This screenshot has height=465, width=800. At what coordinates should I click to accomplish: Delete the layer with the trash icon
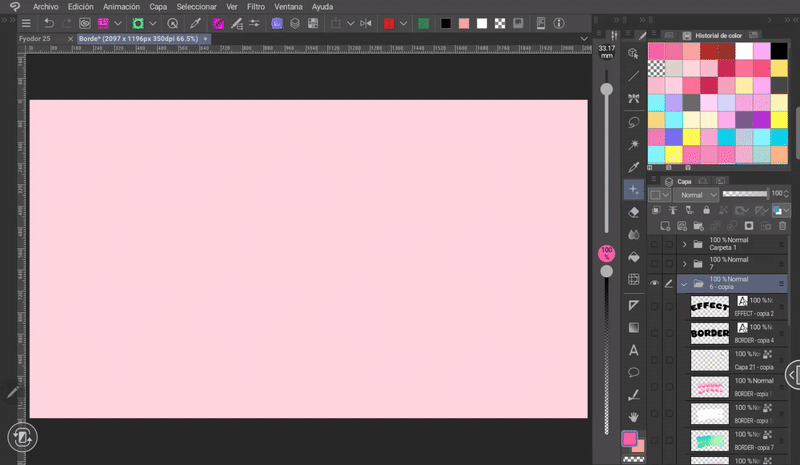pyautogui.click(x=782, y=226)
